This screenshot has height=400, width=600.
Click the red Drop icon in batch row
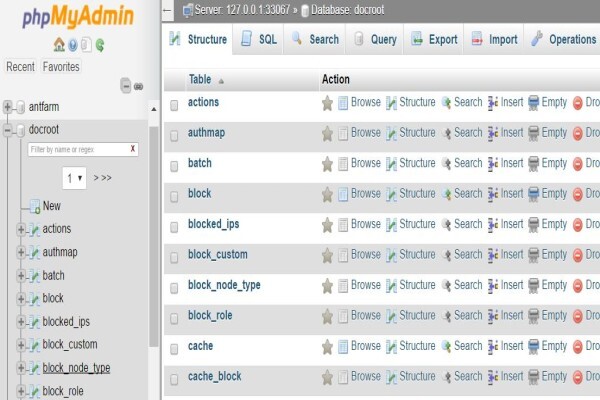click(x=577, y=164)
